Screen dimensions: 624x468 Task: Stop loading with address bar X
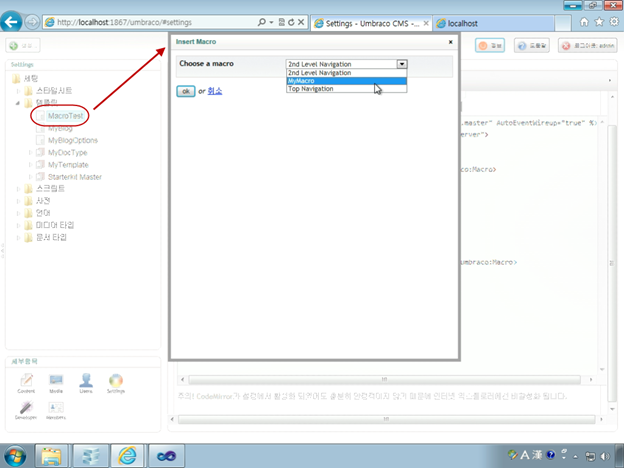[x=301, y=22]
